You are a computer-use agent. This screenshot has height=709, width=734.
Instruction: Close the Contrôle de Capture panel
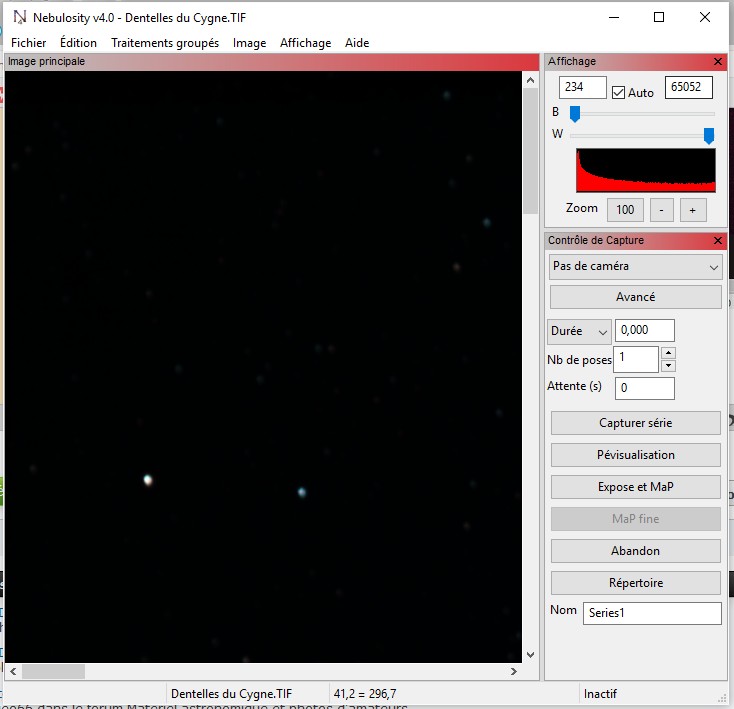(718, 240)
